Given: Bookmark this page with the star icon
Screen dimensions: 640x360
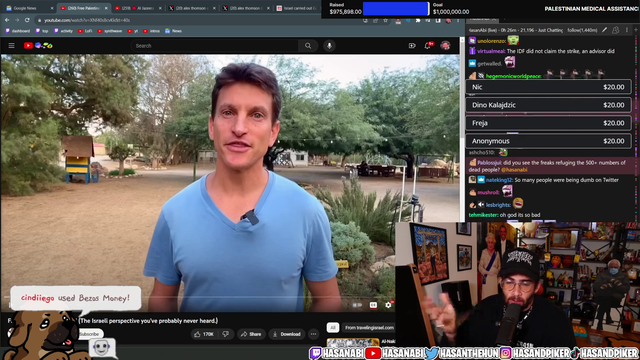Looking at the screenshot, I should coord(385,20).
